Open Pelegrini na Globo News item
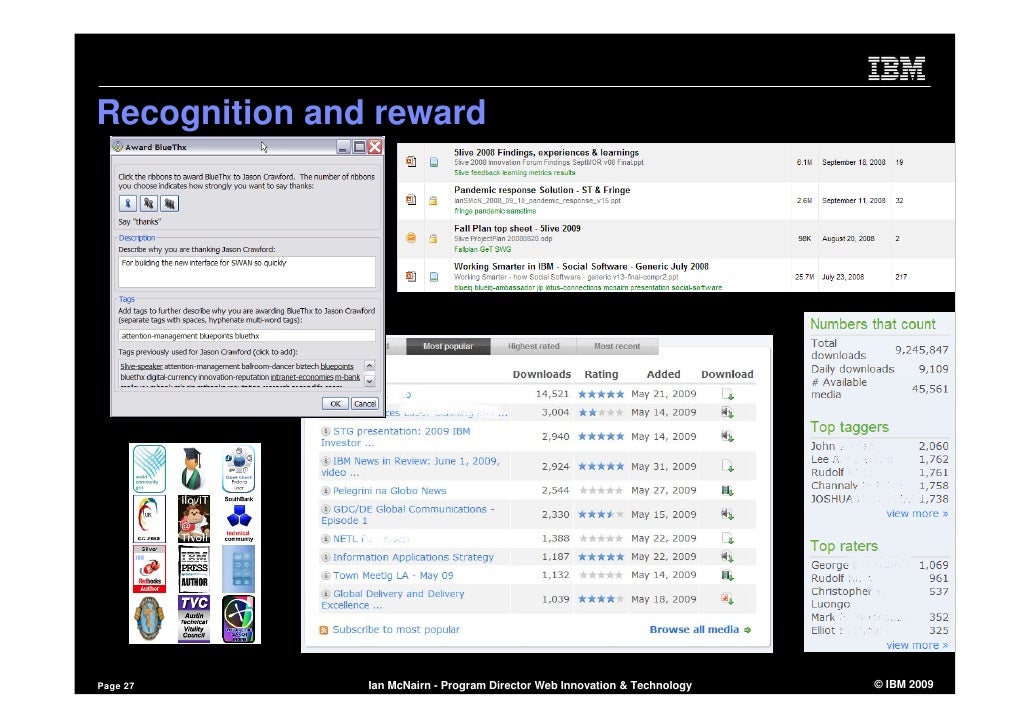 coord(389,491)
